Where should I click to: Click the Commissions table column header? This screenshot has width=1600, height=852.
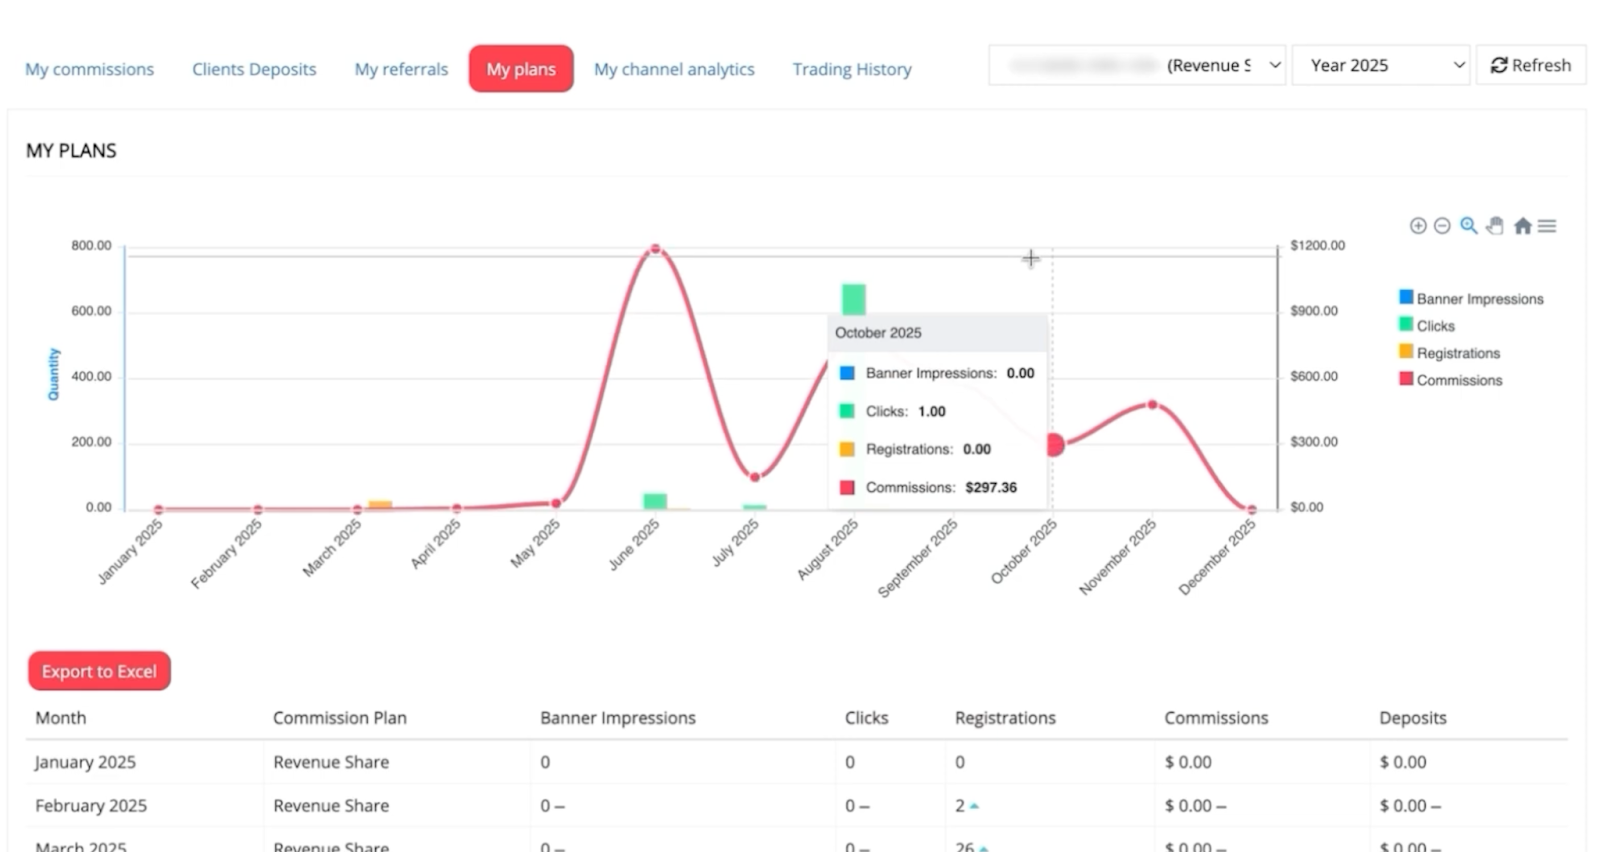1216,718
